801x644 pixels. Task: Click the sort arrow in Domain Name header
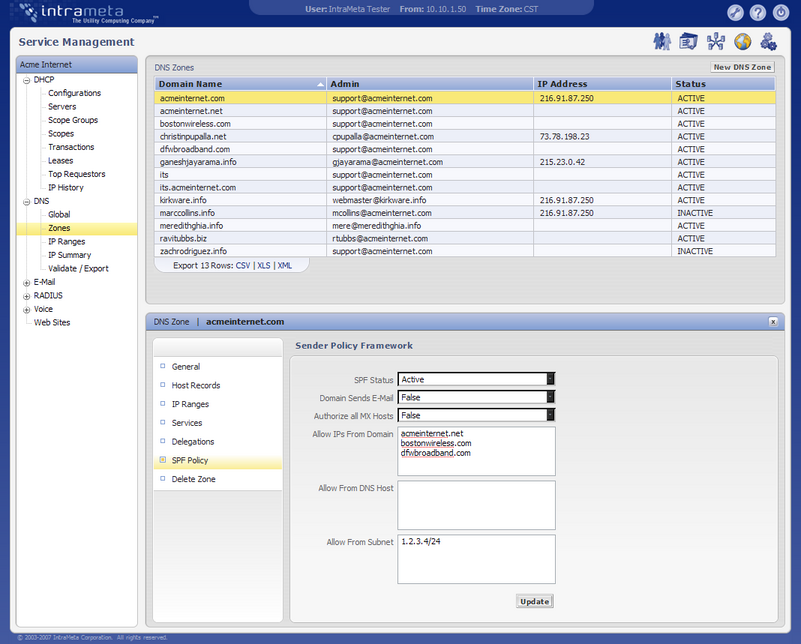coord(320,84)
